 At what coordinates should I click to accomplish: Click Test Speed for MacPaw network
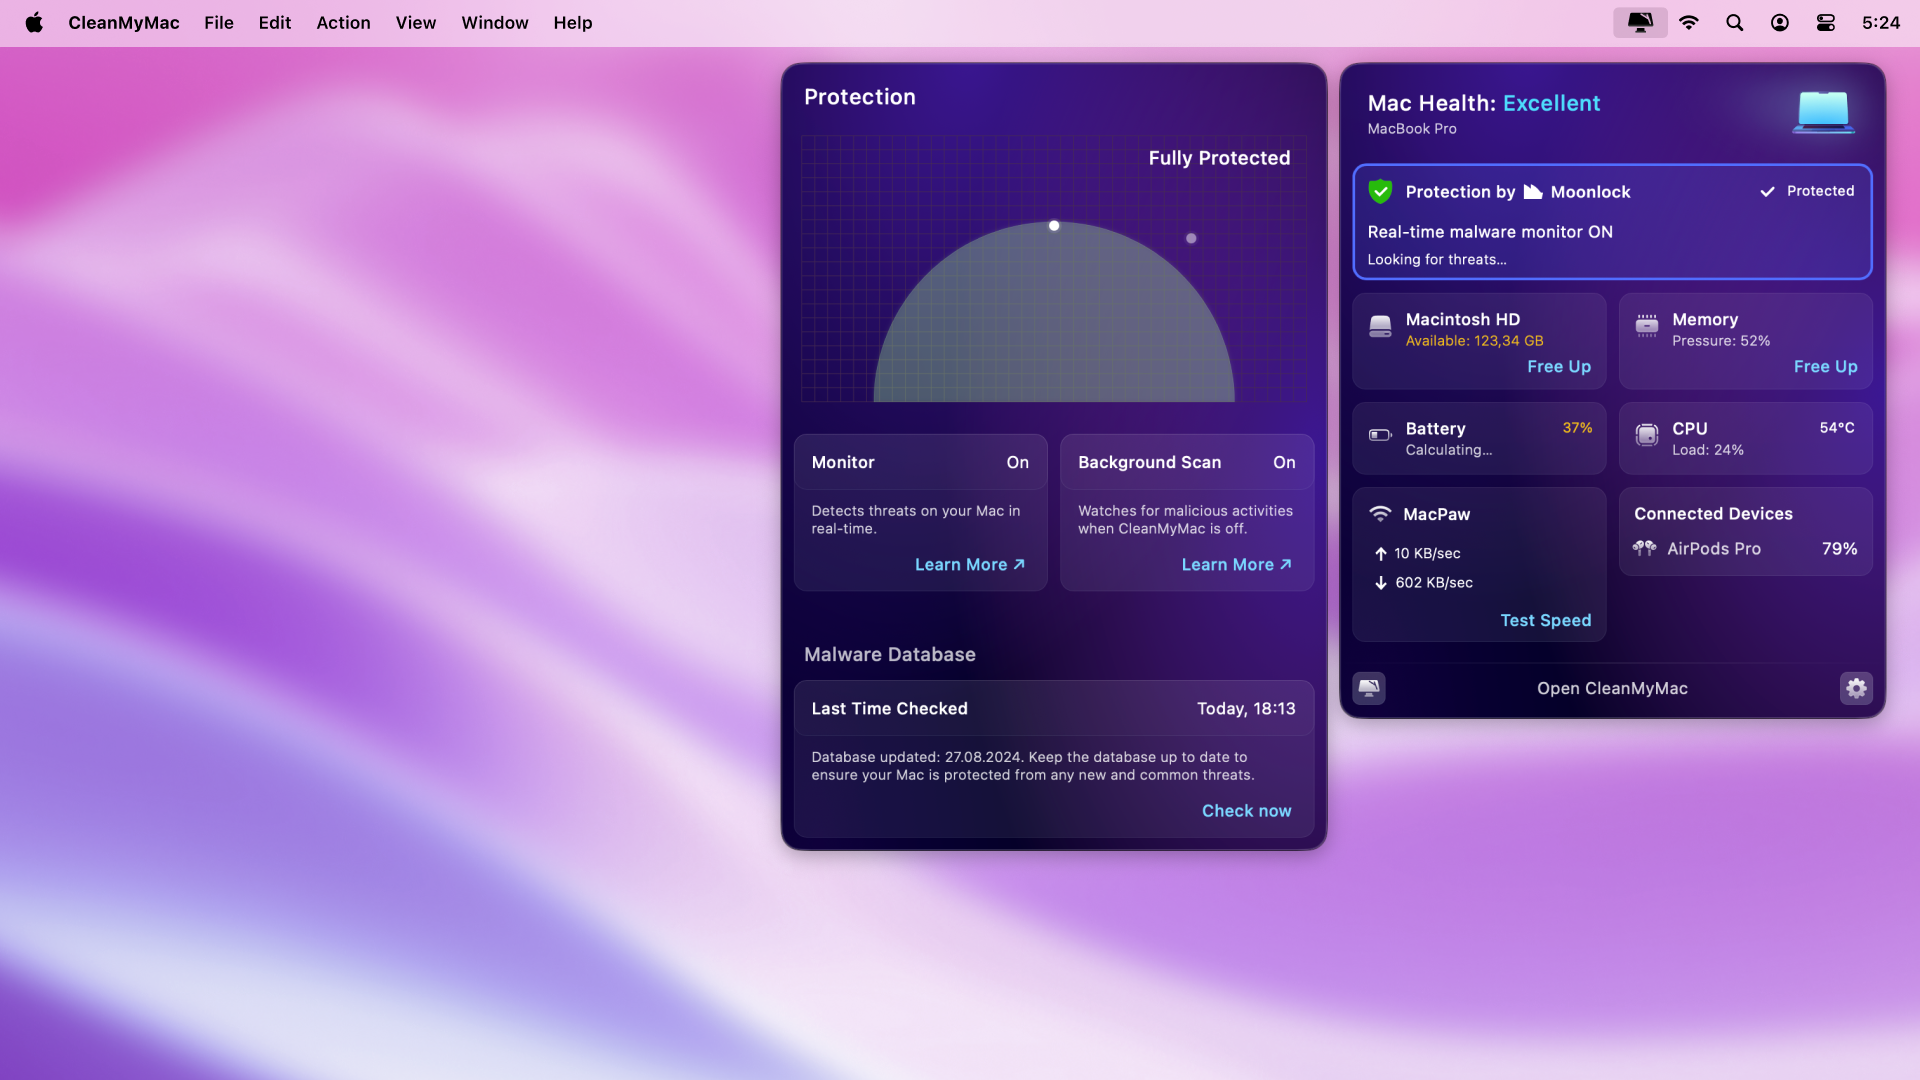pos(1545,620)
